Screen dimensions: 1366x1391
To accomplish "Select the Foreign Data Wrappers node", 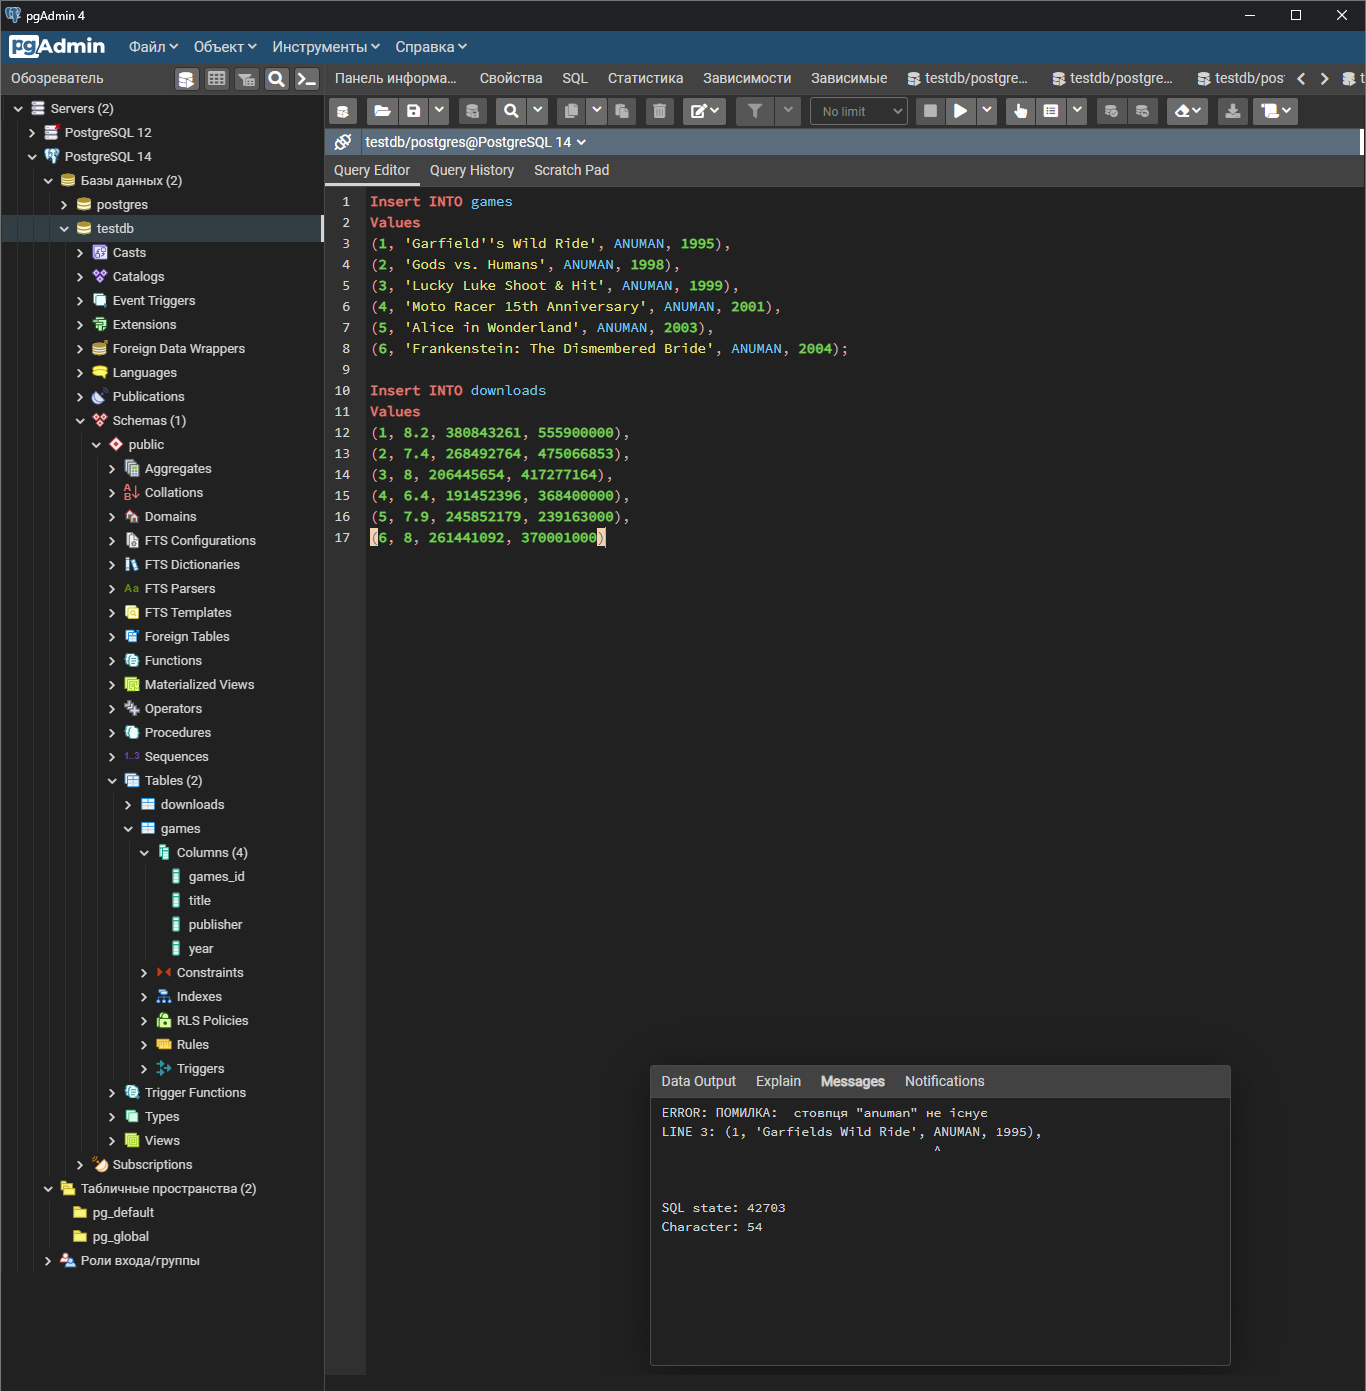I will click(178, 349).
